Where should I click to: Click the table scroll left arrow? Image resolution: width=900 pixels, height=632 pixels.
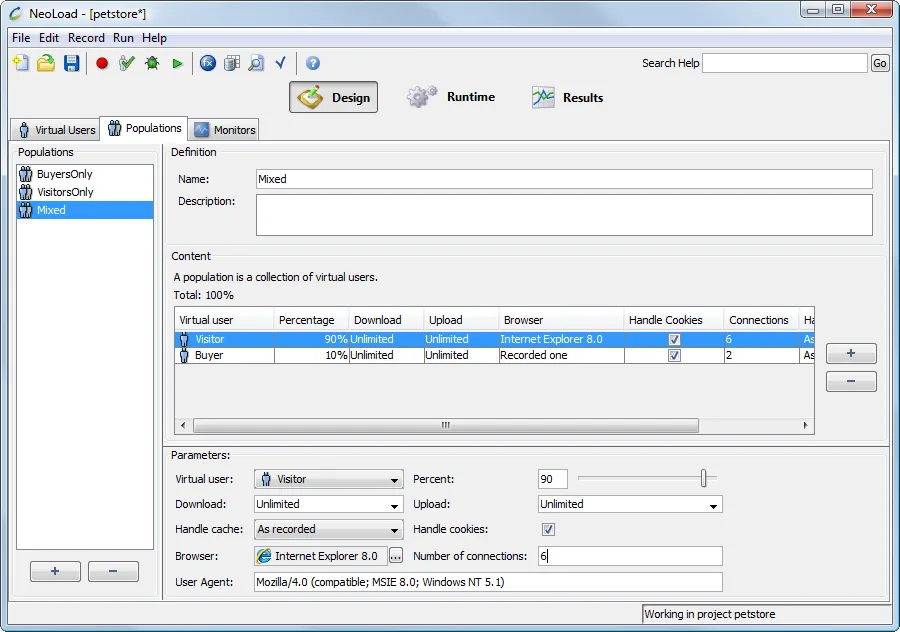pyautogui.click(x=183, y=425)
